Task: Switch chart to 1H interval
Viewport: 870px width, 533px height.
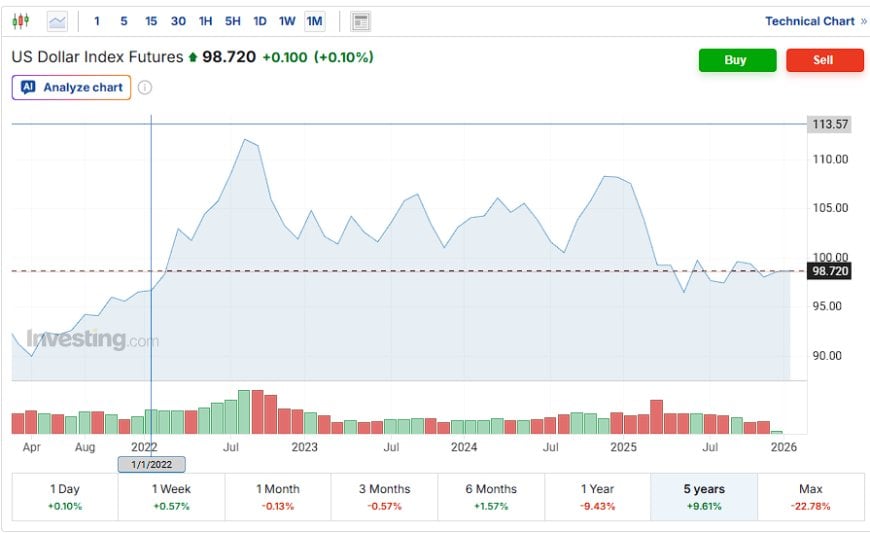Action: (205, 22)
